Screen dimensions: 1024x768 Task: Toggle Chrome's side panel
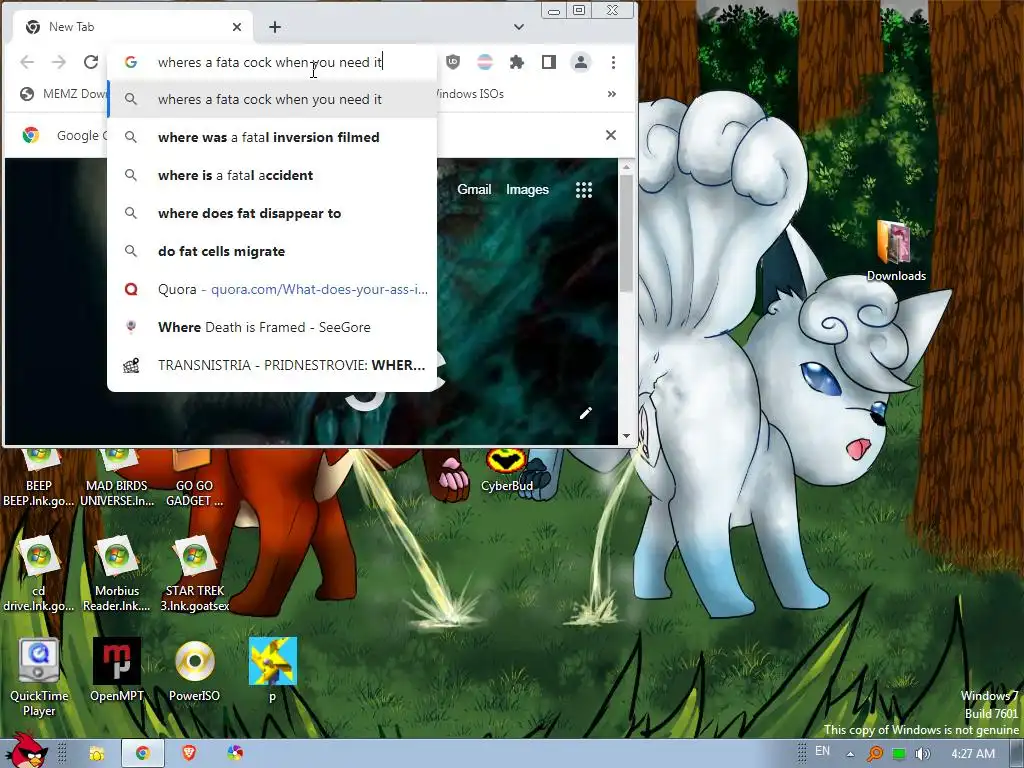[x=549, y=62]
